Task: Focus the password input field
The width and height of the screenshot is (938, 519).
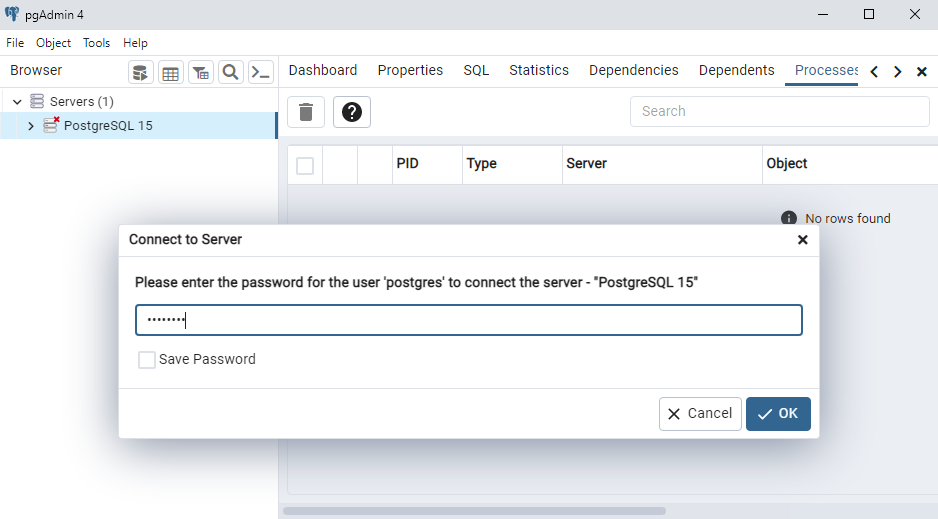Action: tap(468, 320)
